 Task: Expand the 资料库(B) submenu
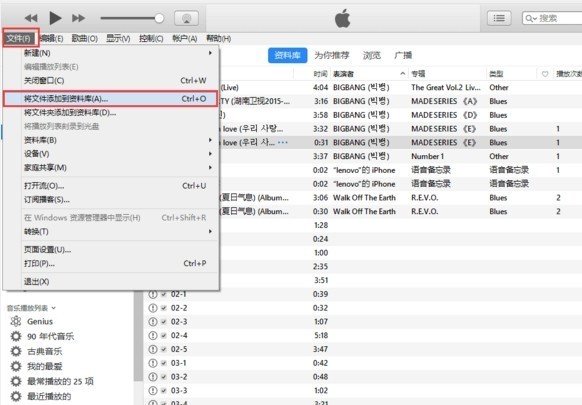[111, 140]
